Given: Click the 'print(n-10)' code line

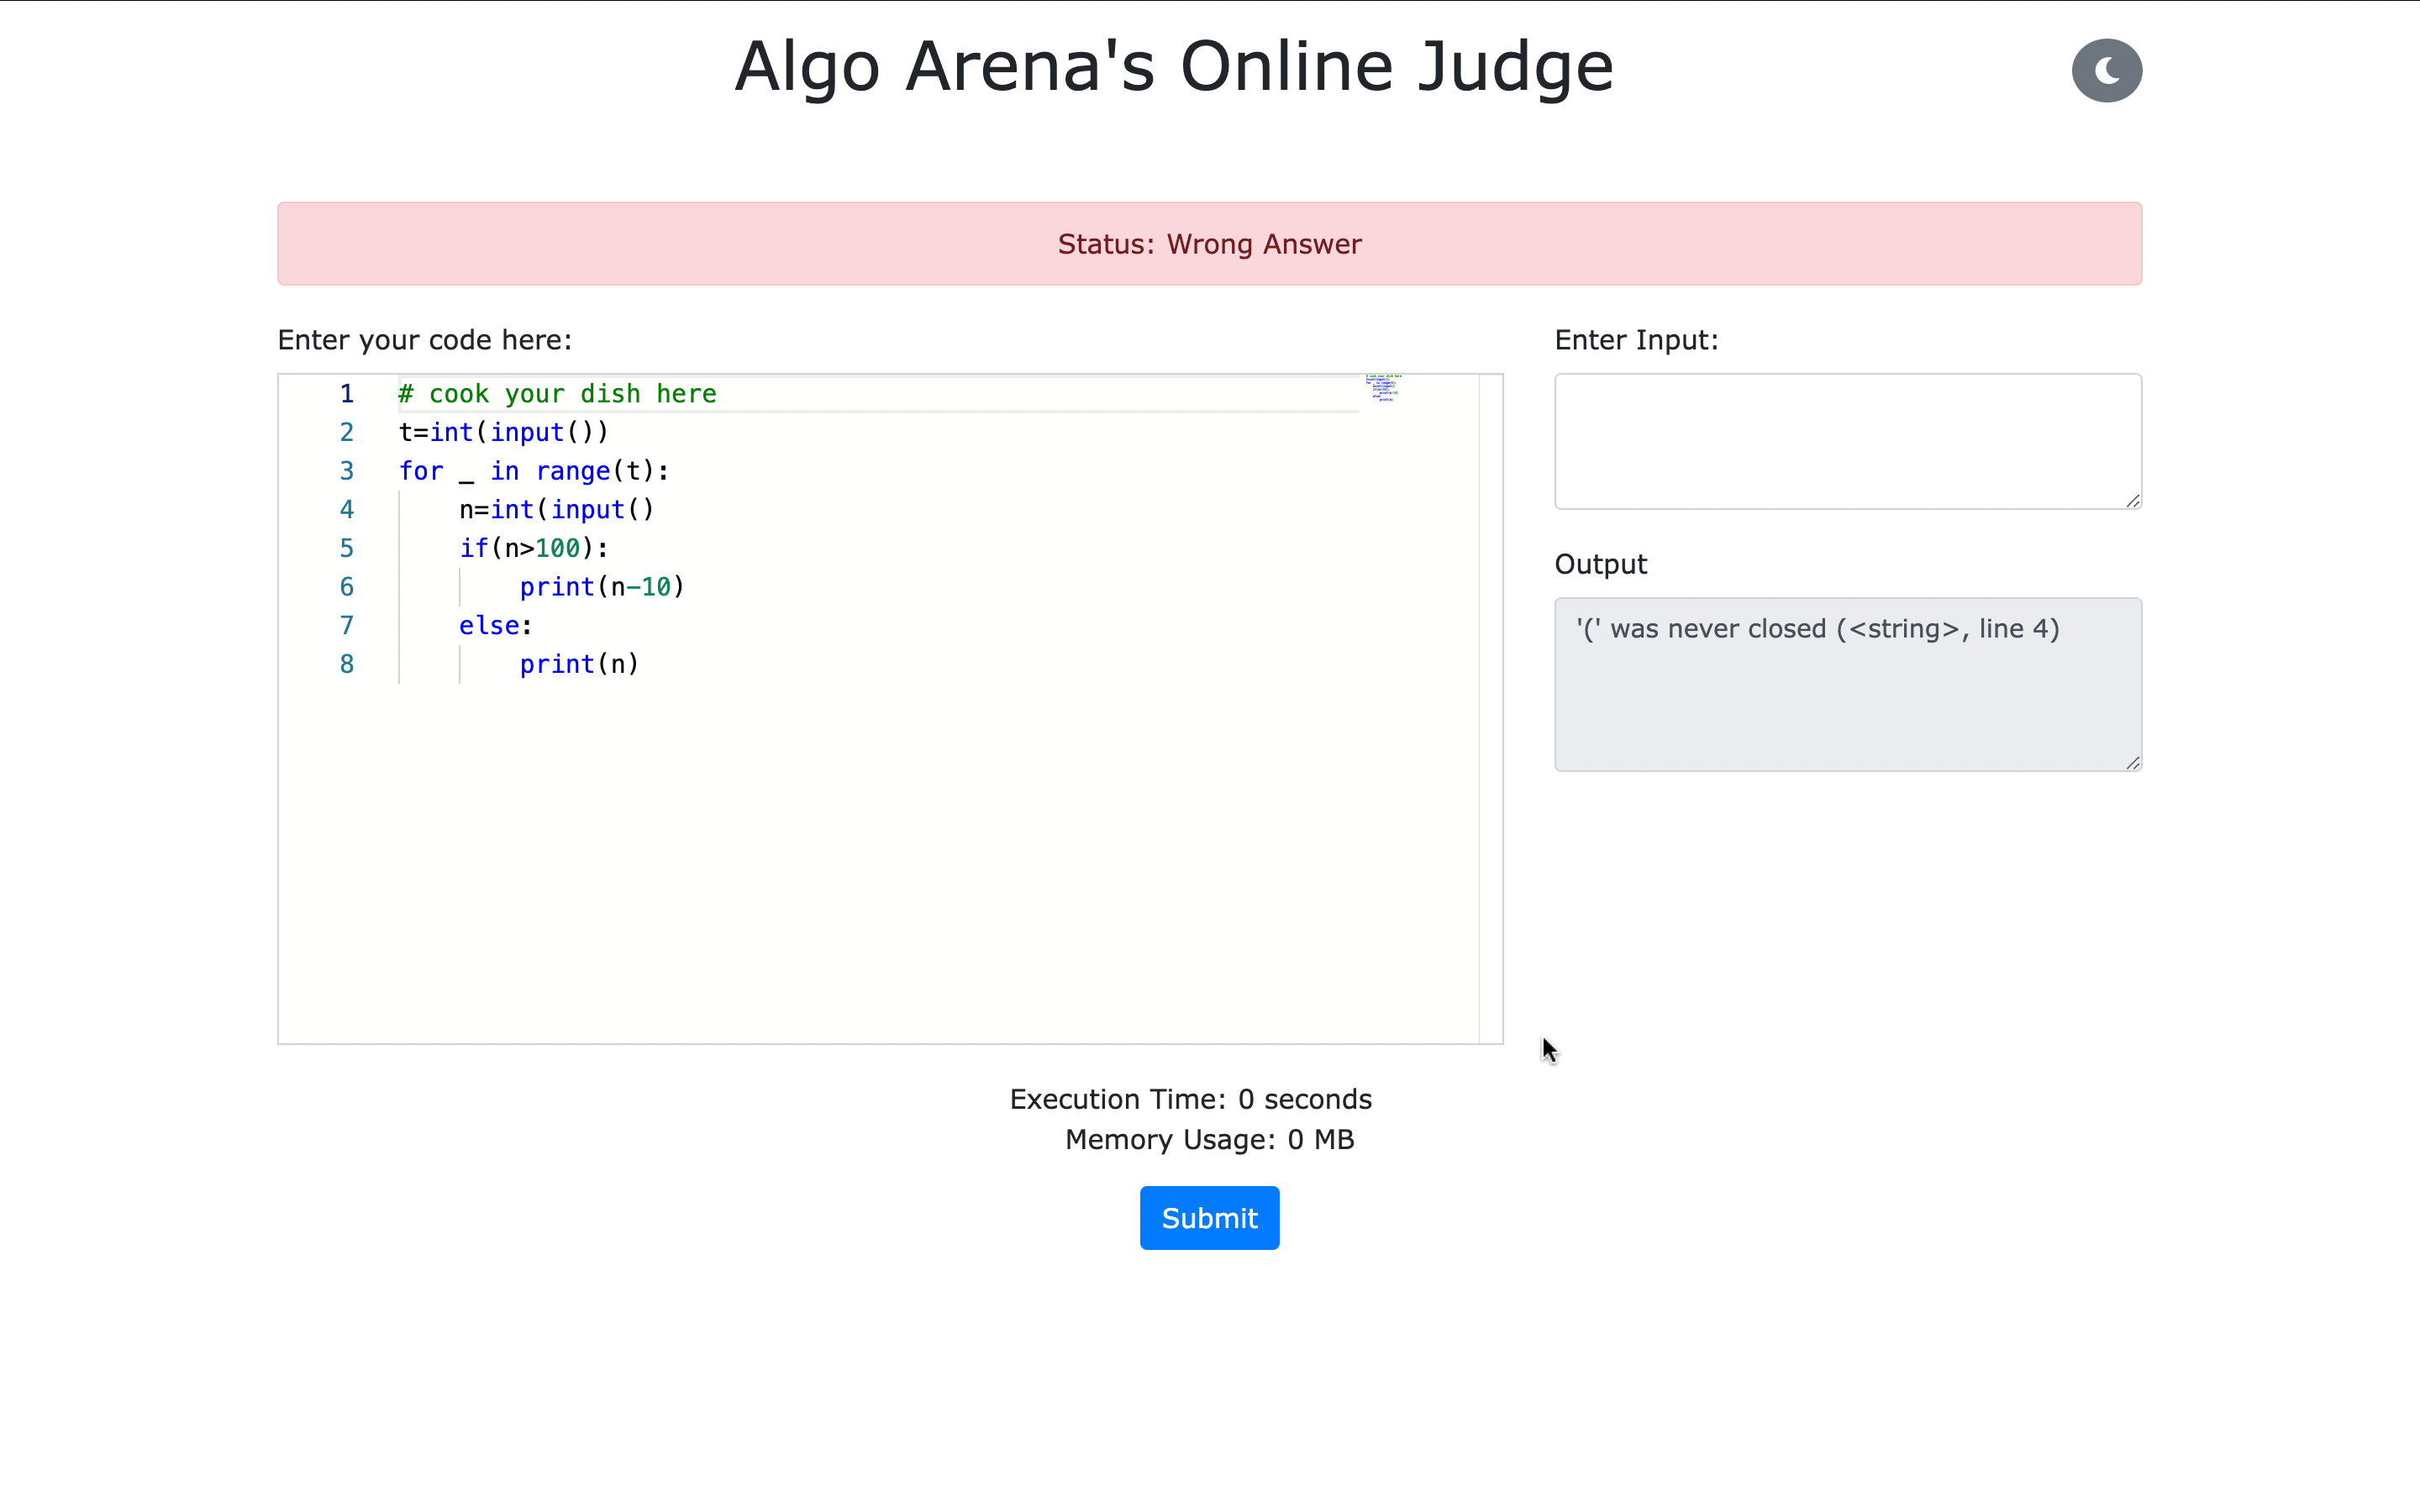Looking at the screenshot, I should (x=602, y=587).
